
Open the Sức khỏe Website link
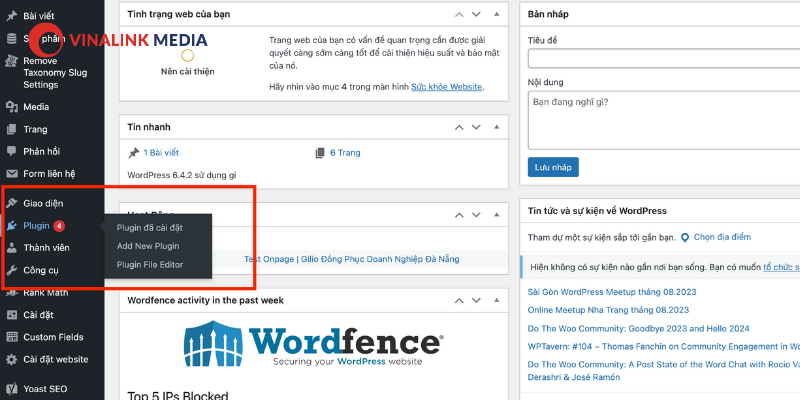(x=446, y=87)
